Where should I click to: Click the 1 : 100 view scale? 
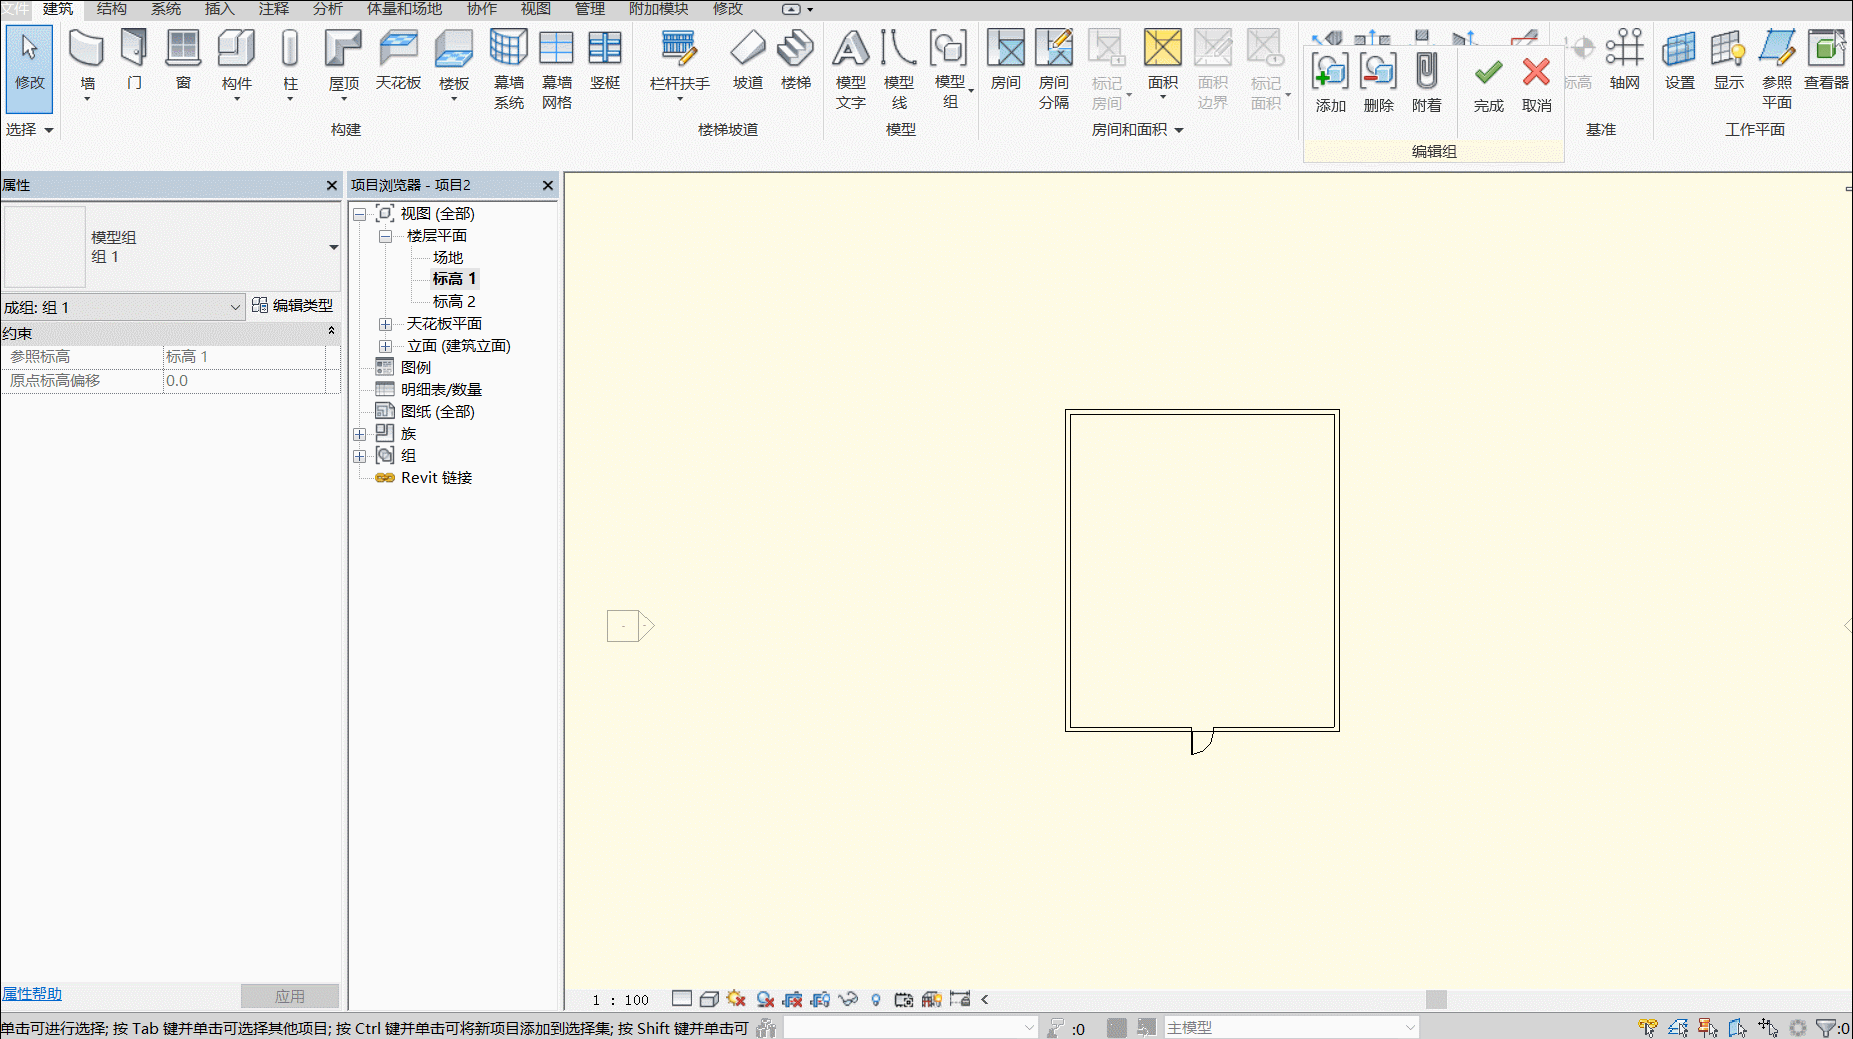(621, 1000)
